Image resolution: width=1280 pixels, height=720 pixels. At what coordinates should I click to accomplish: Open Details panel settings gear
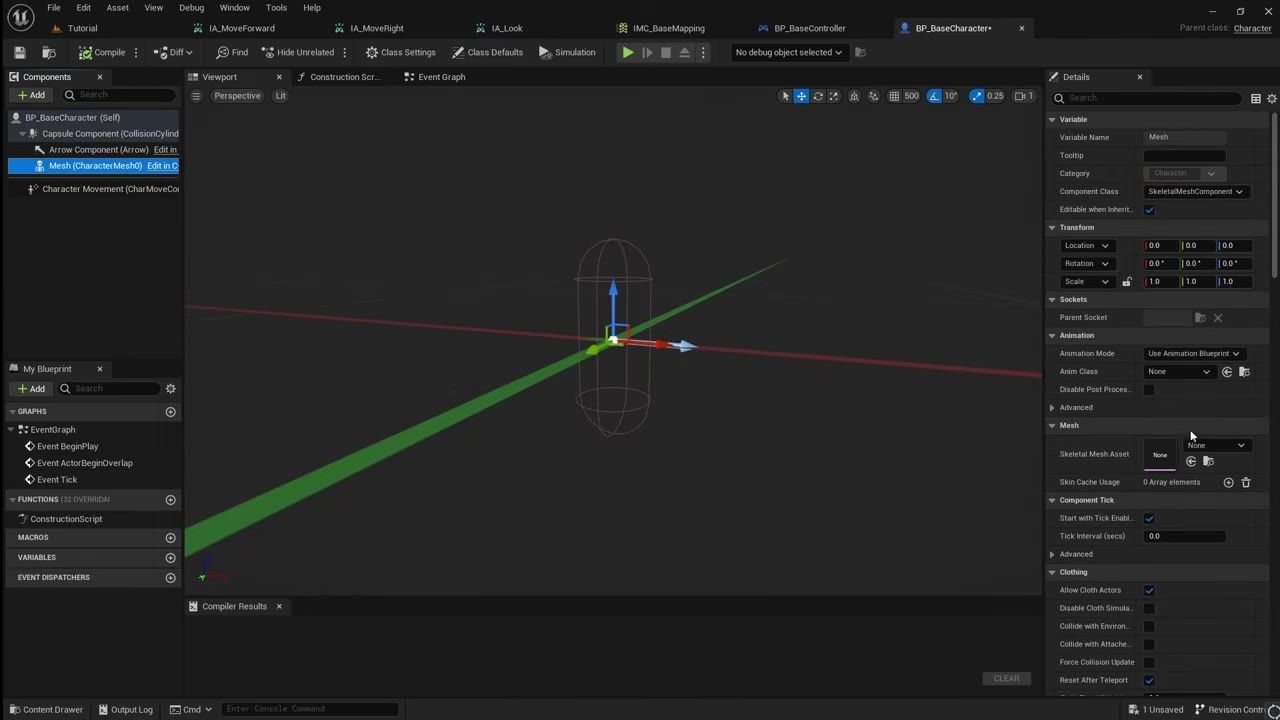point(1272,98)
